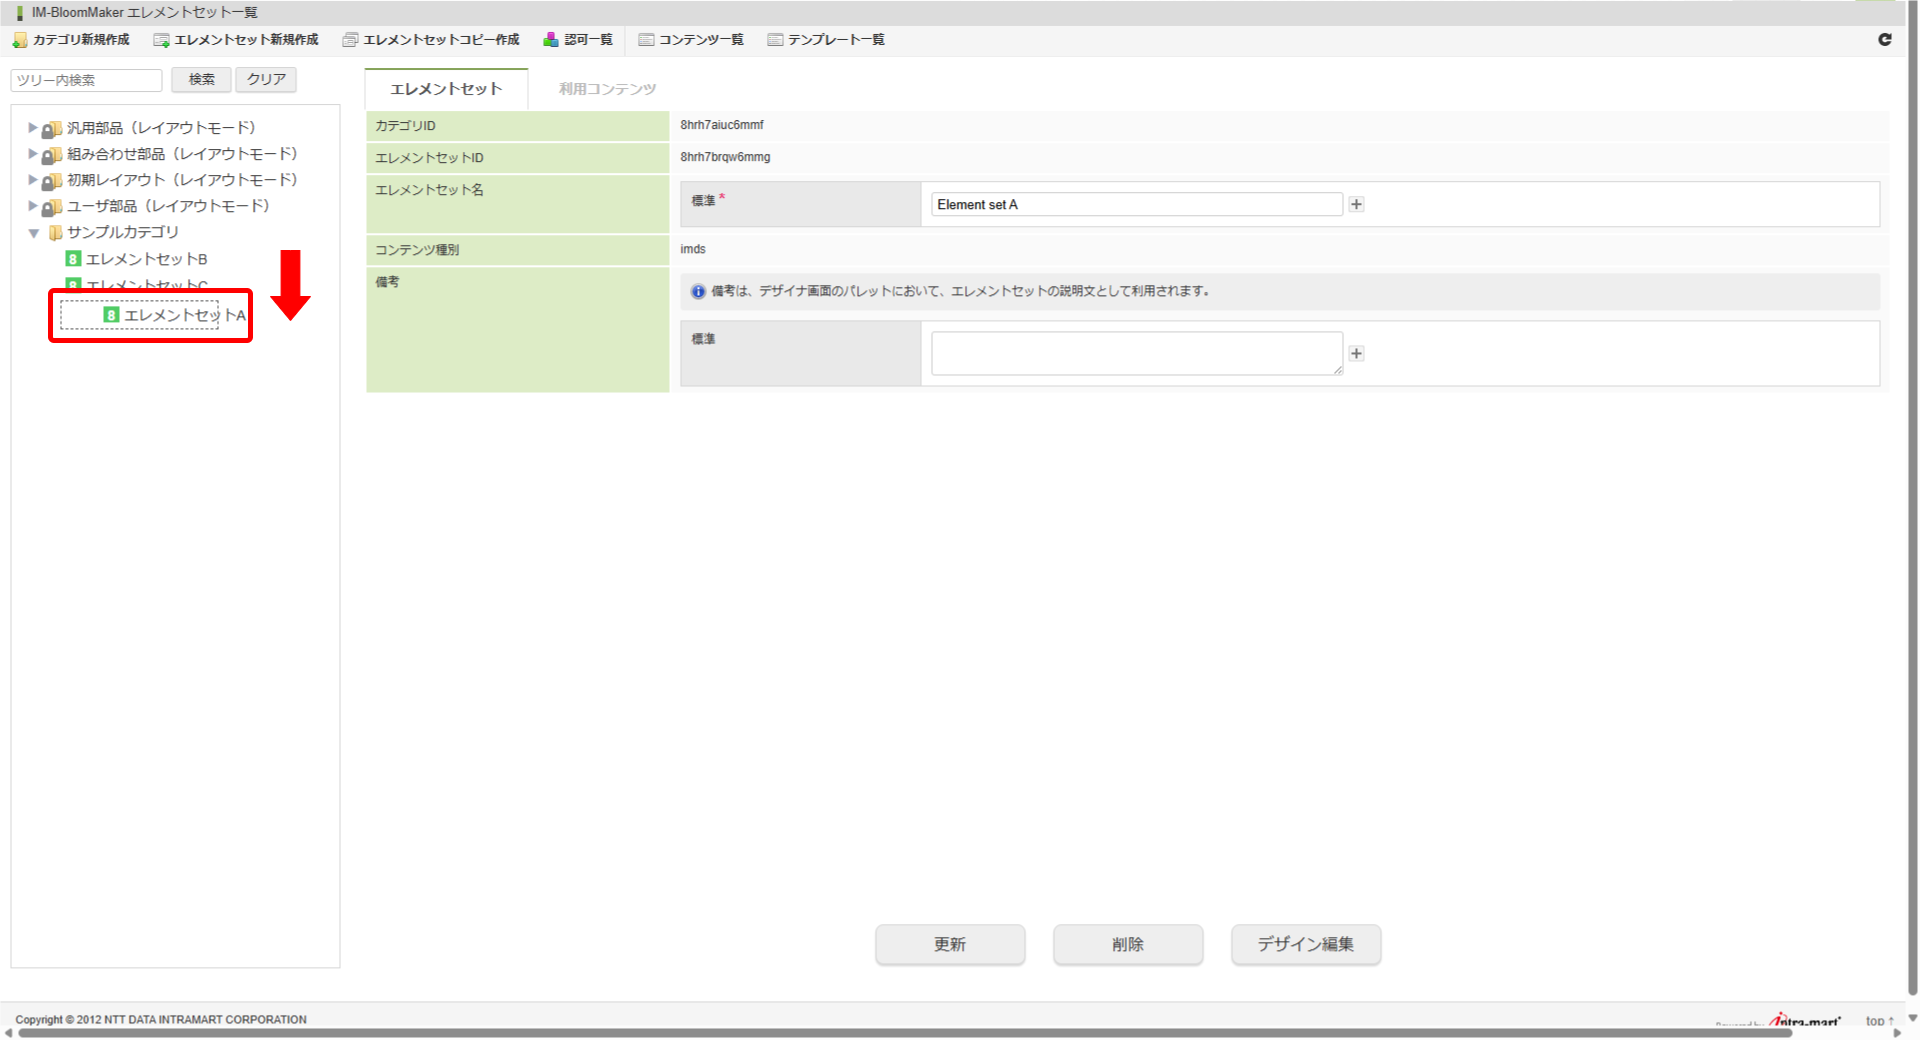Viewport: 1920px width, 1040px height.
Task: Click the 認可一覧 people icon
Action: 551,40
